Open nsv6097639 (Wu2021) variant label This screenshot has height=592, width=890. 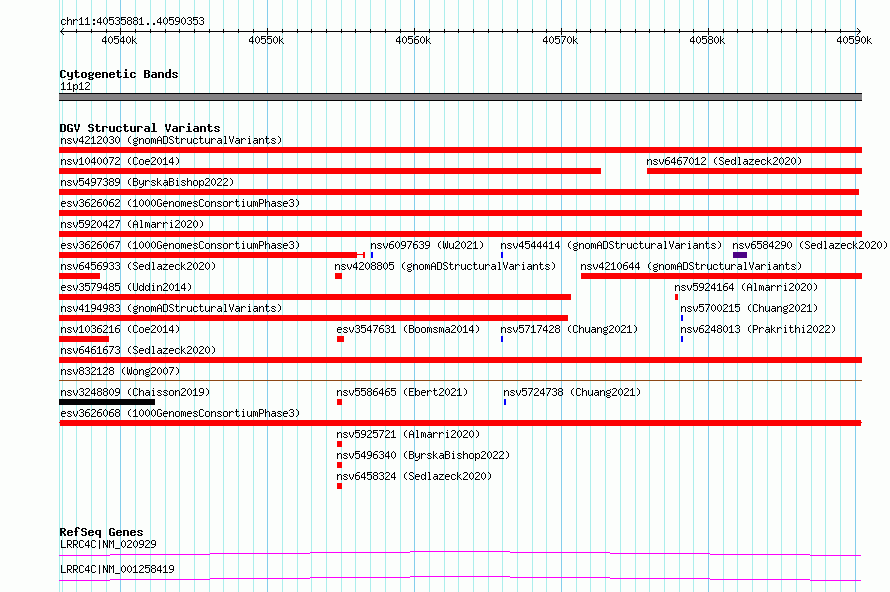pyautogui.click(x=427, y=245)
